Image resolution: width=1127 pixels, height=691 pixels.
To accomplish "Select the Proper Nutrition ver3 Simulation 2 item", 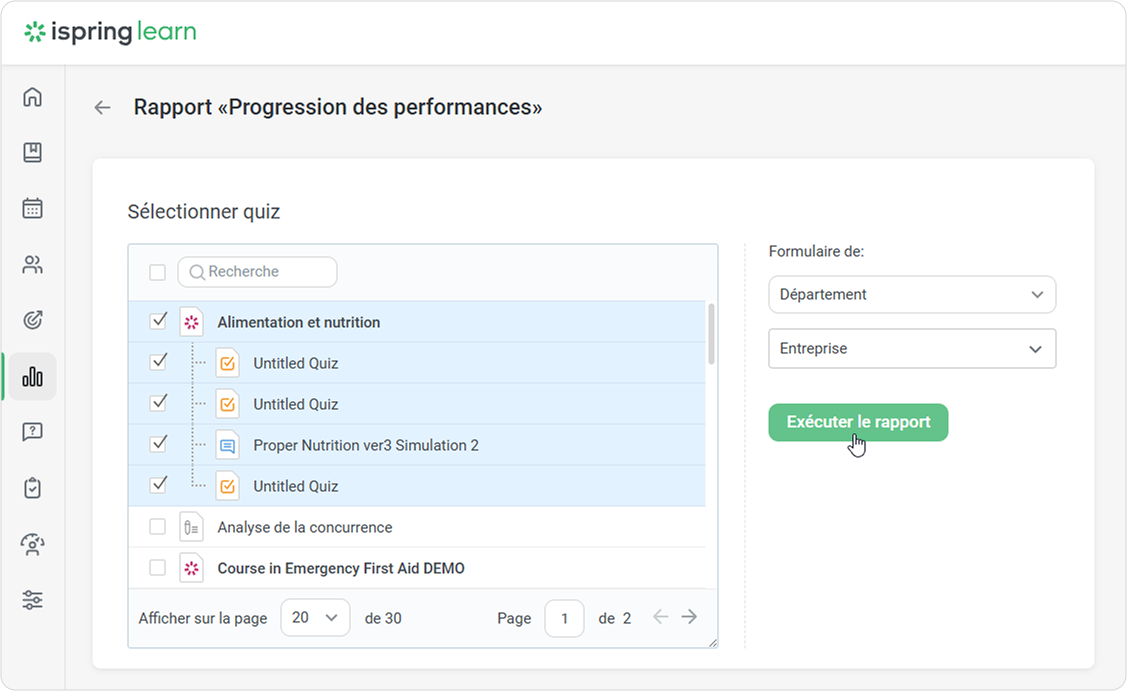I will 365,445.
